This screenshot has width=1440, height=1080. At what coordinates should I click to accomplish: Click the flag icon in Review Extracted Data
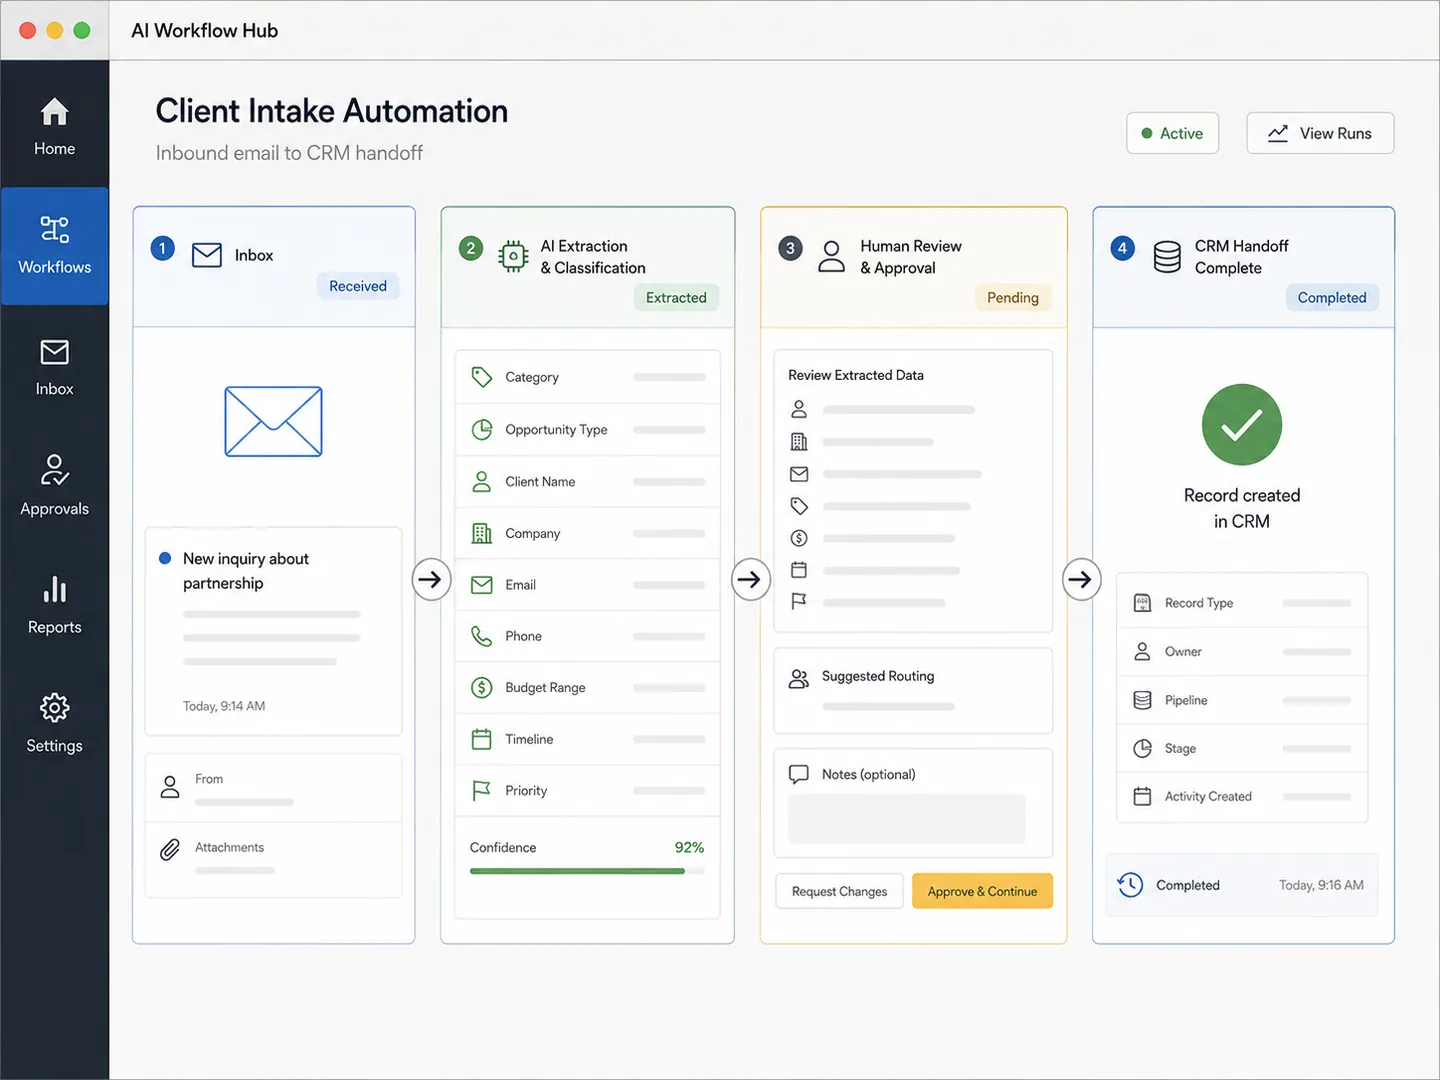pyautogui.click(x=798, y=602)
